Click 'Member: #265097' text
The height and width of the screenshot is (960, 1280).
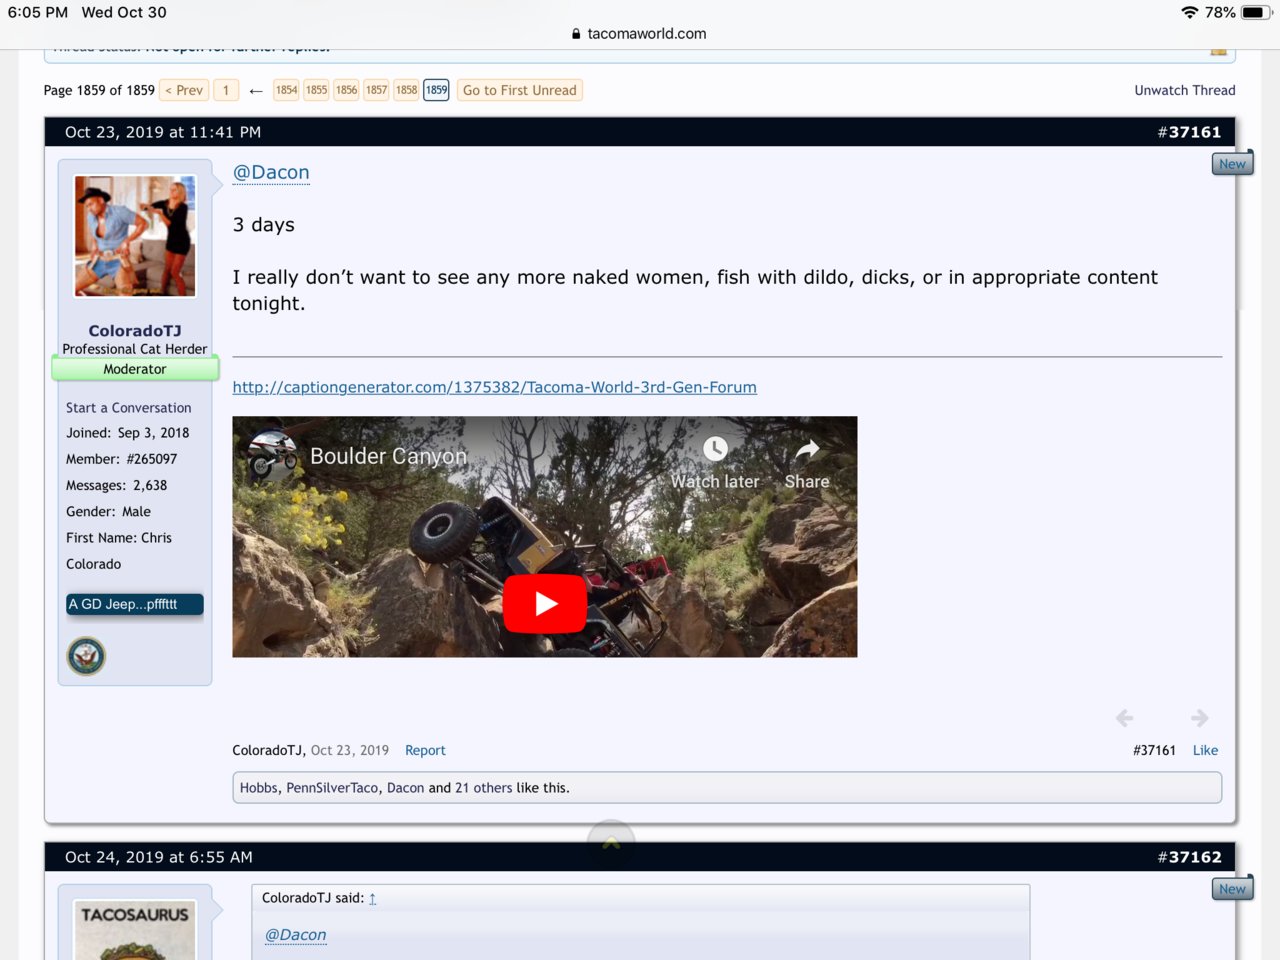121,459
